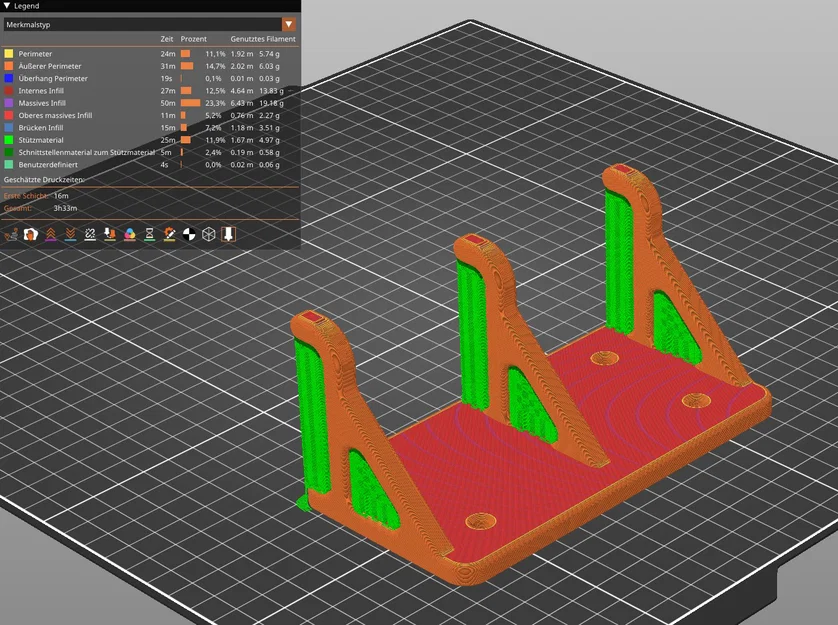This screenshot has width=838, height=625.
Task: Click the Überhang Perimeter legend entry
Action: (52, 78)
